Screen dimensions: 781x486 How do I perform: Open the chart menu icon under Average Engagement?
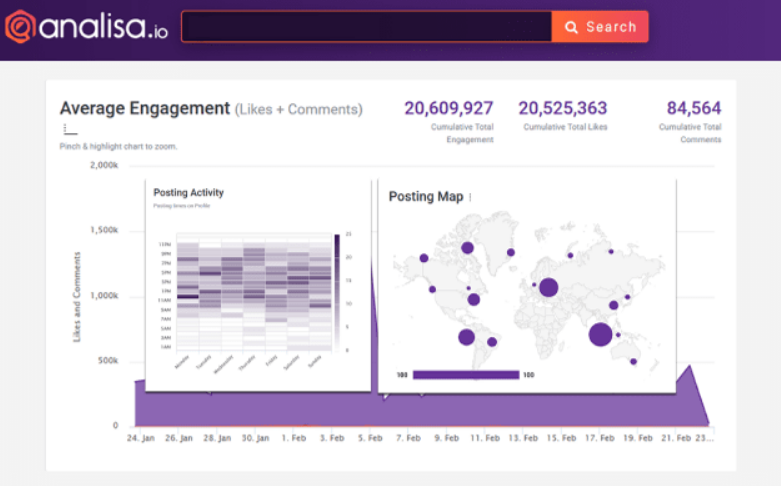click(70, 129)
